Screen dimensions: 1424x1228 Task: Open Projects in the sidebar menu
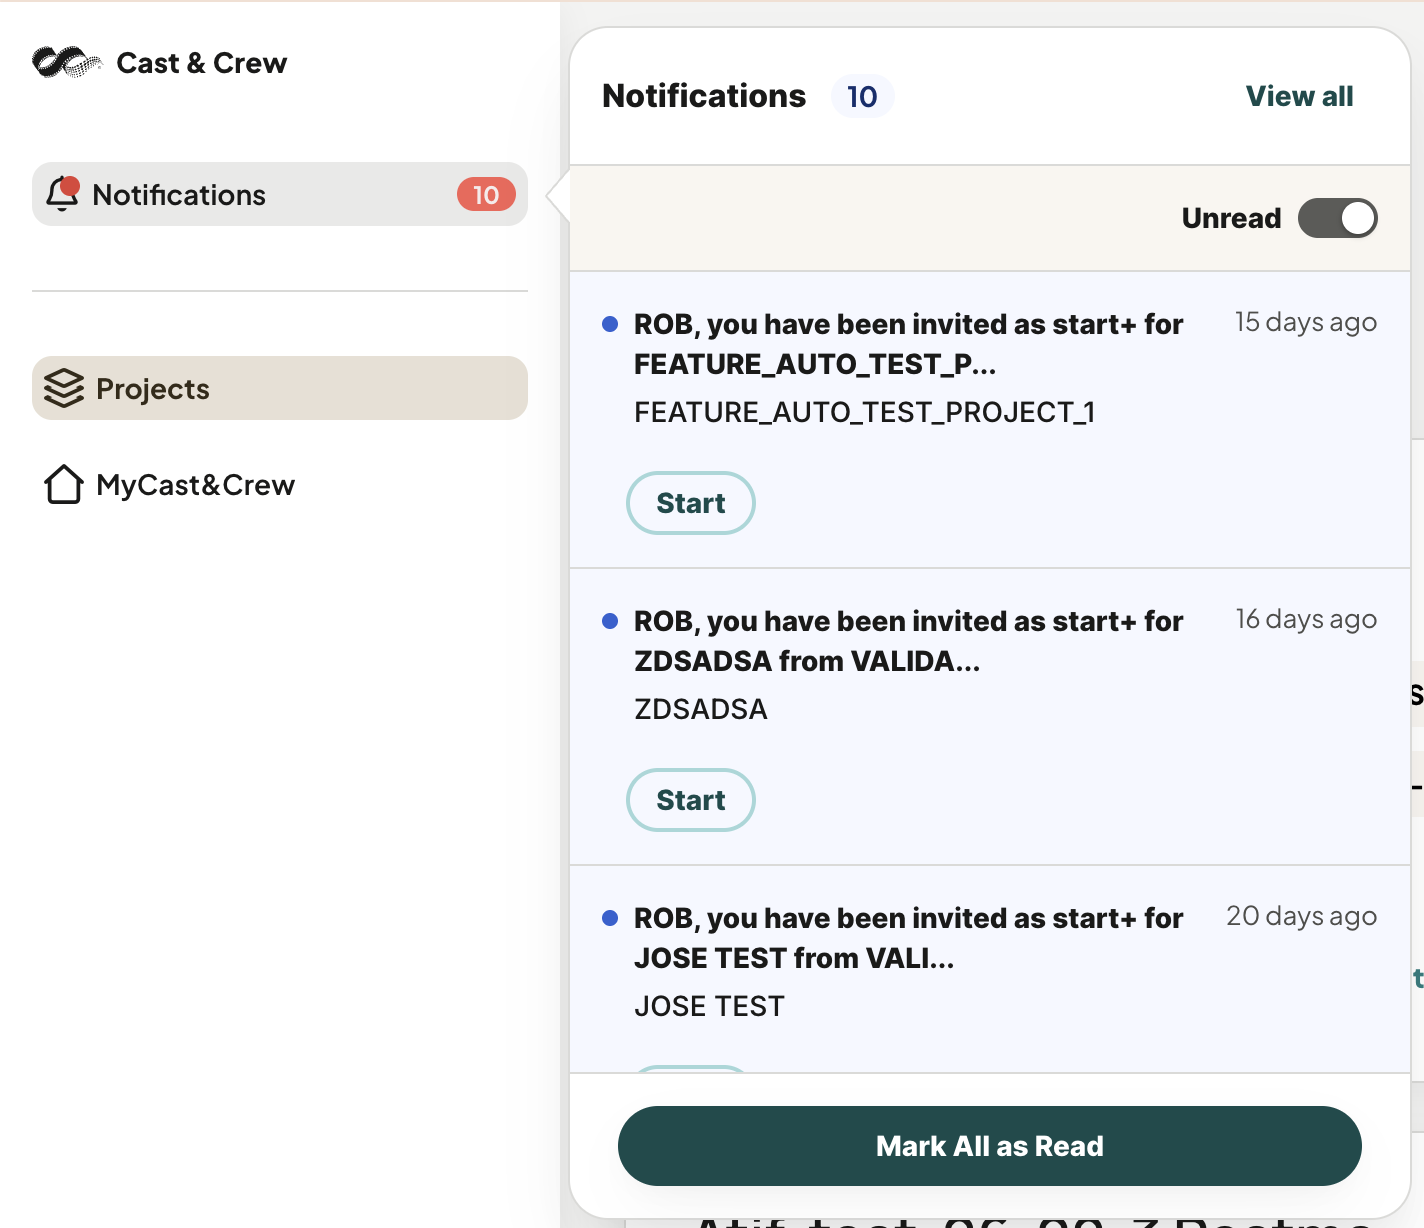(280, 388)
